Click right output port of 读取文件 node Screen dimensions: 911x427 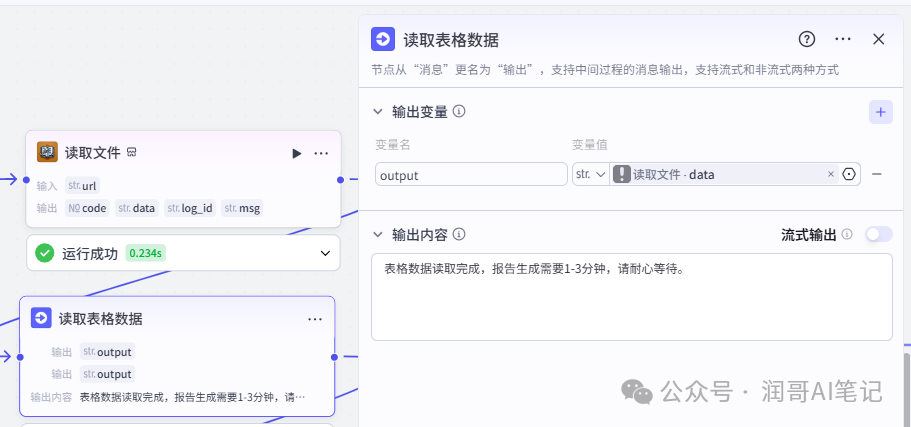(x=340, y=180)
